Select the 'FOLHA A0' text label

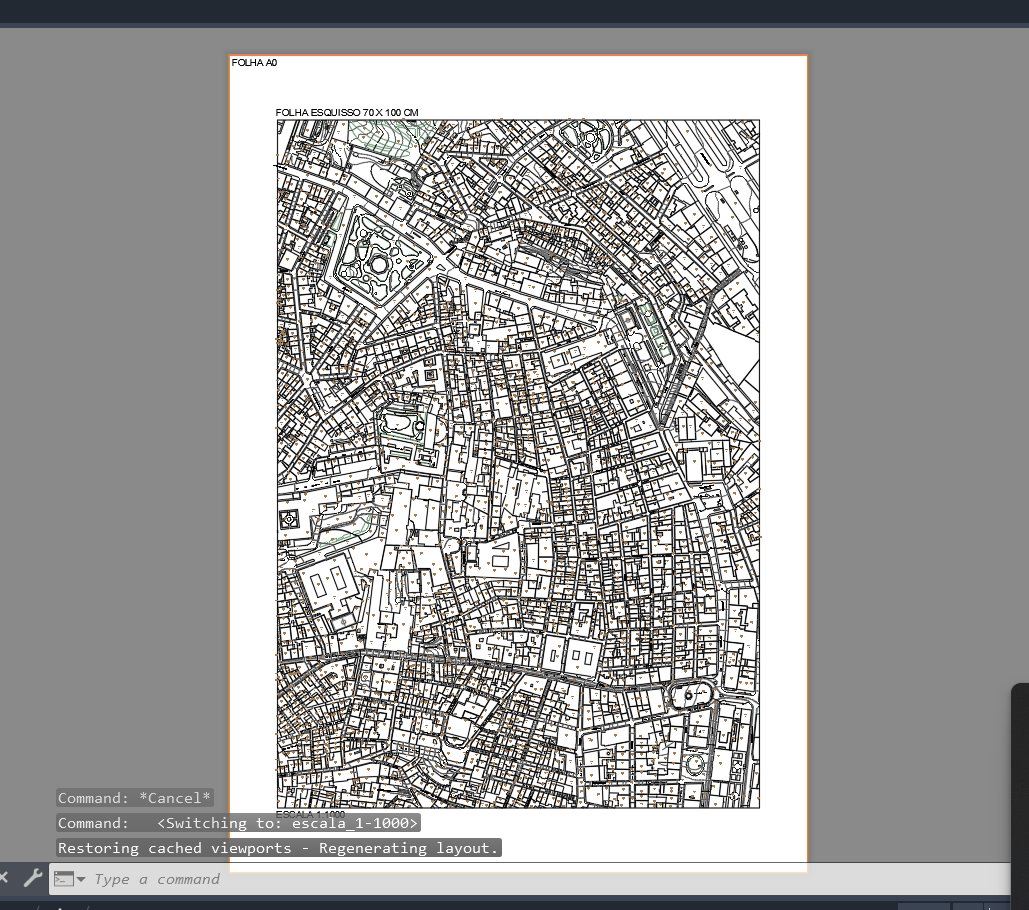pyautogui.click(x=254, y=63)
